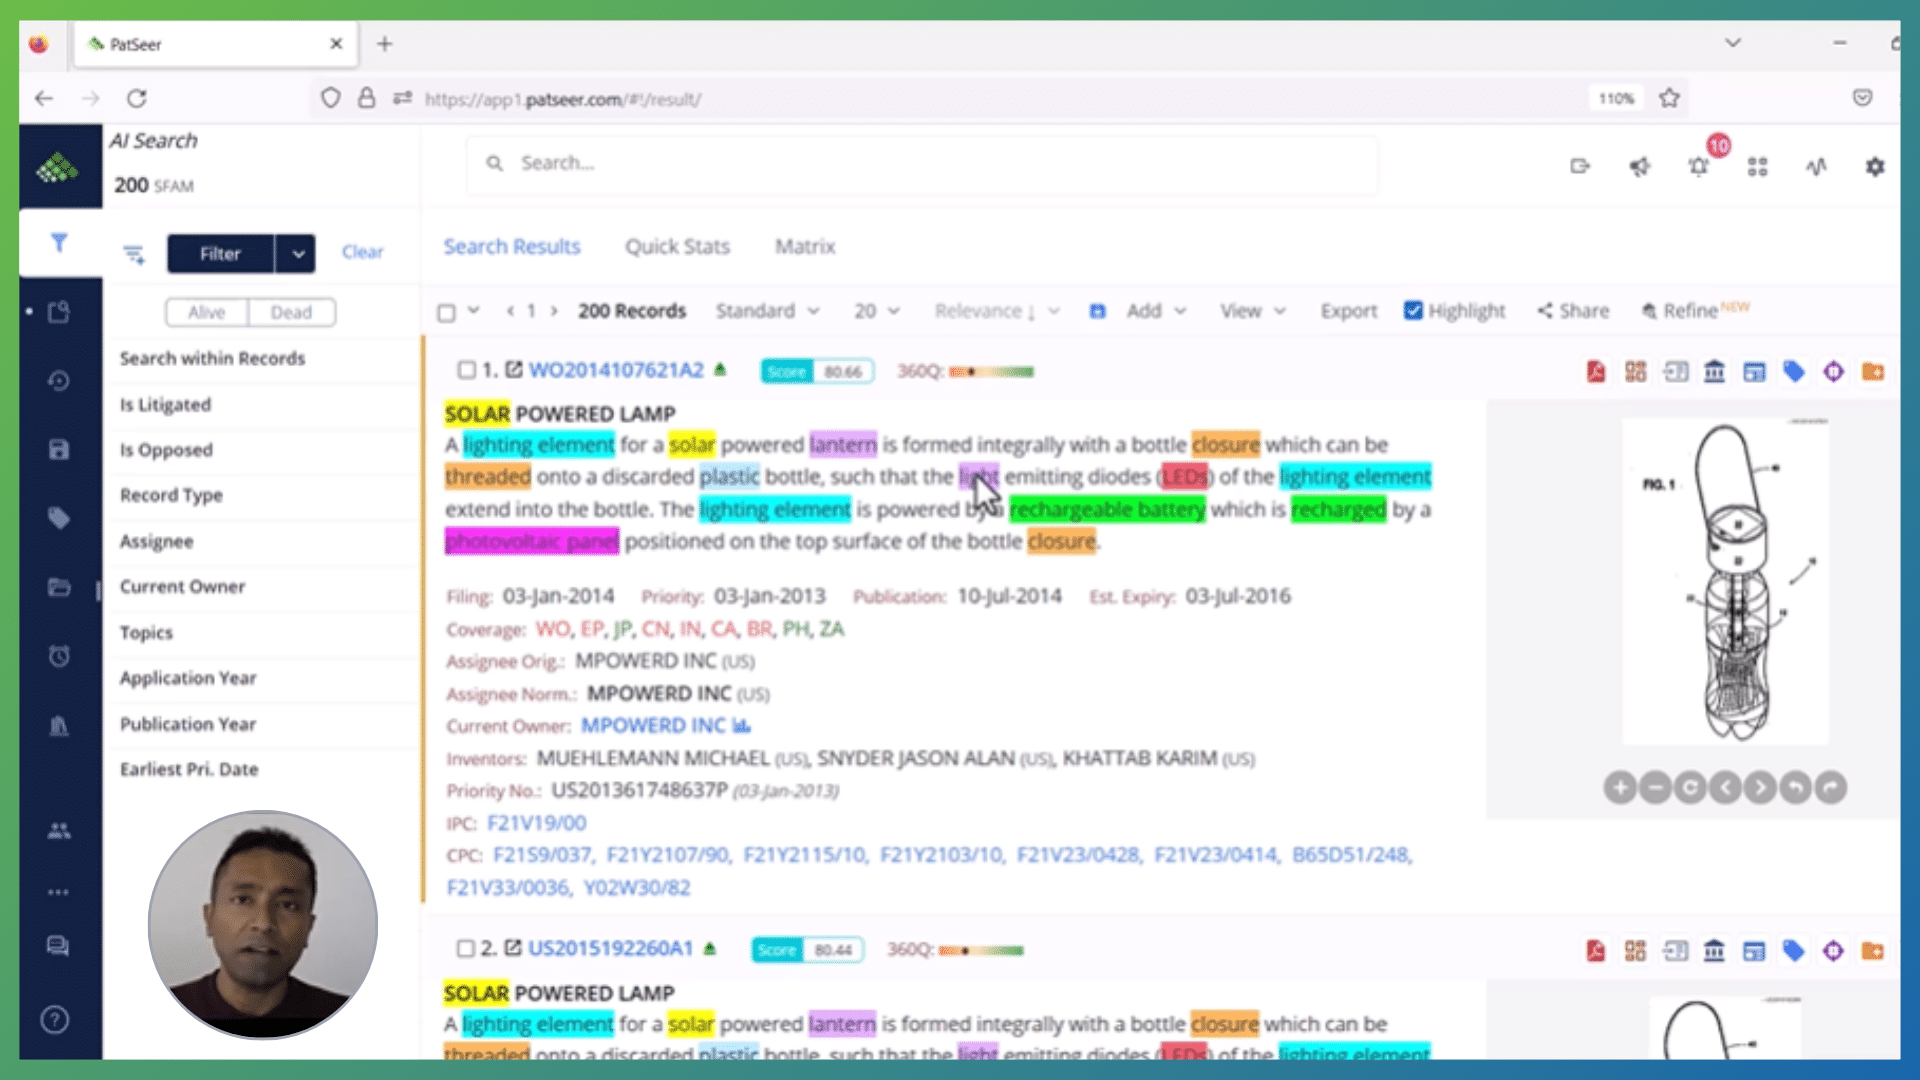Image resolution: width=1920 pixels, height=1080 pixels.
Task: Open current owner MPOWERD INC link
Action: click(x=653, y=726)
